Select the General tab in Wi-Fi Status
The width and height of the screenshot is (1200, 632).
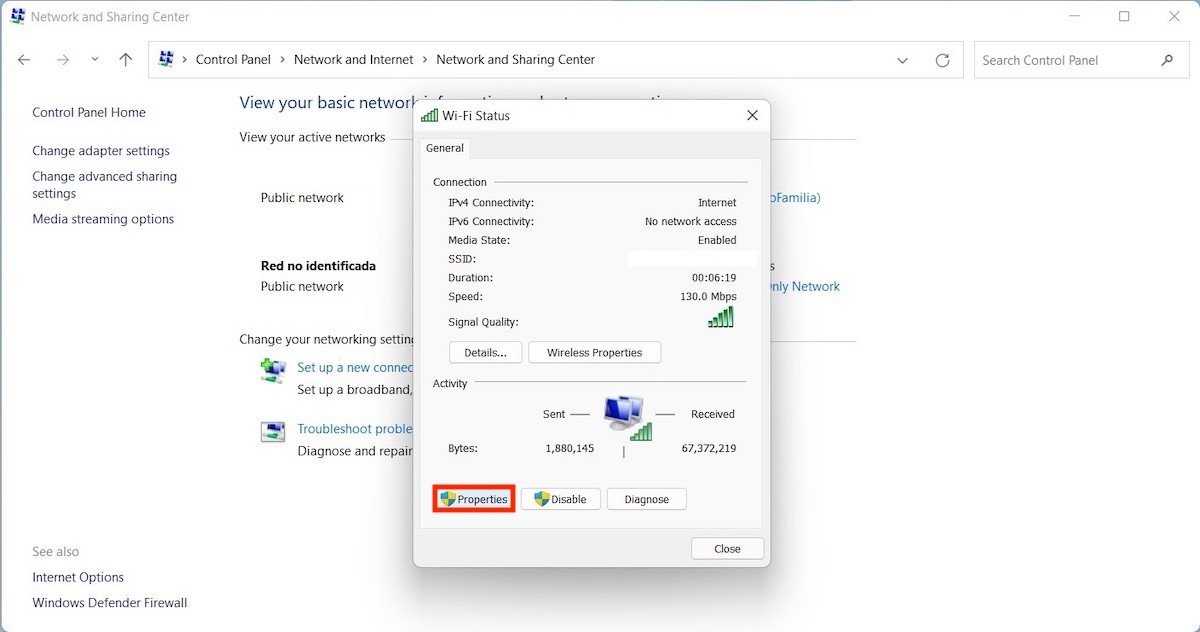[445, 148]
